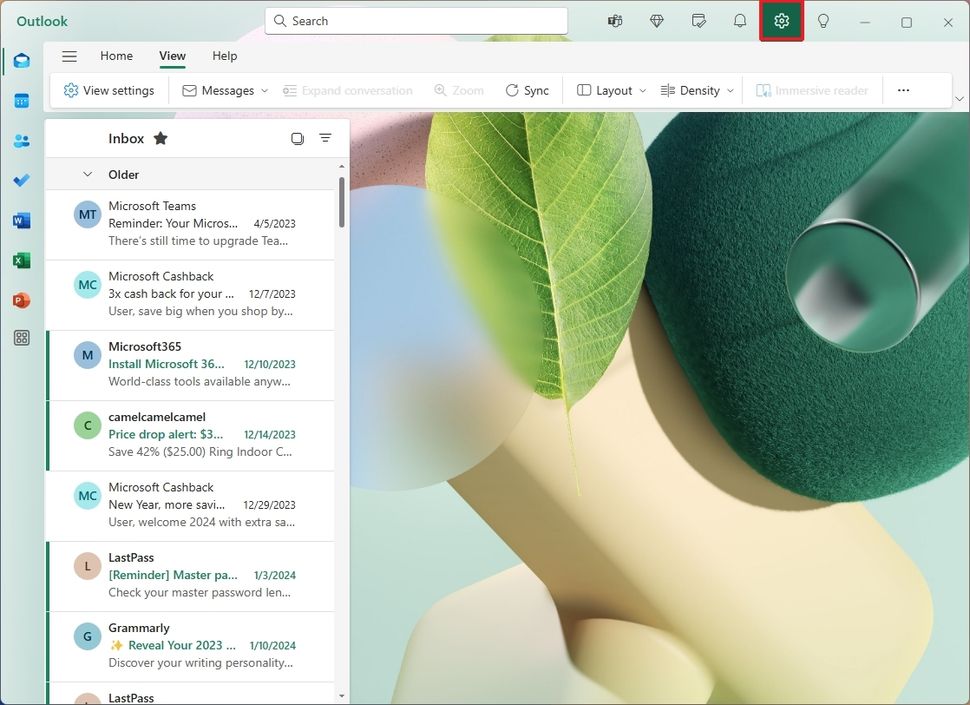Enable message selection mode beside the filter icon

coord(297,138)
